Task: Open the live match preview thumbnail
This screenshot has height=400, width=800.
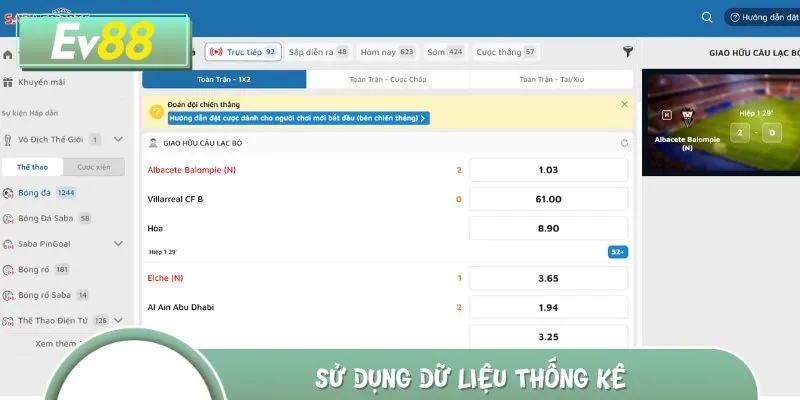Action: 720,122
